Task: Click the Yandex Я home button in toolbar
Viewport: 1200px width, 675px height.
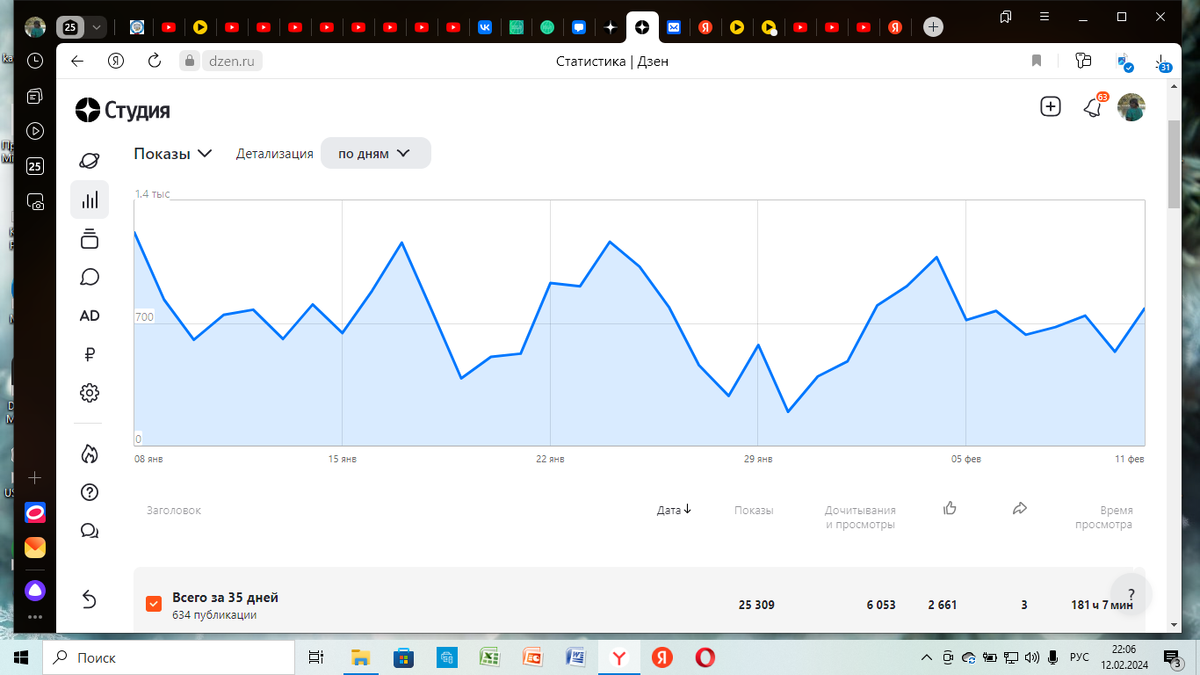Action: [x=116, y=61]
